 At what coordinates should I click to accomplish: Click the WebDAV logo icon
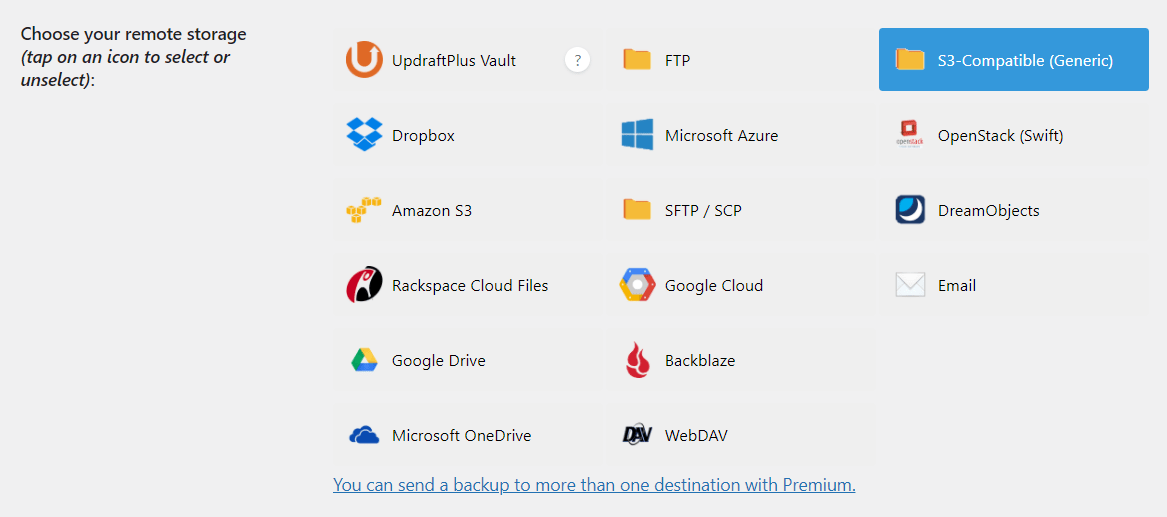(x=637, y=435)
